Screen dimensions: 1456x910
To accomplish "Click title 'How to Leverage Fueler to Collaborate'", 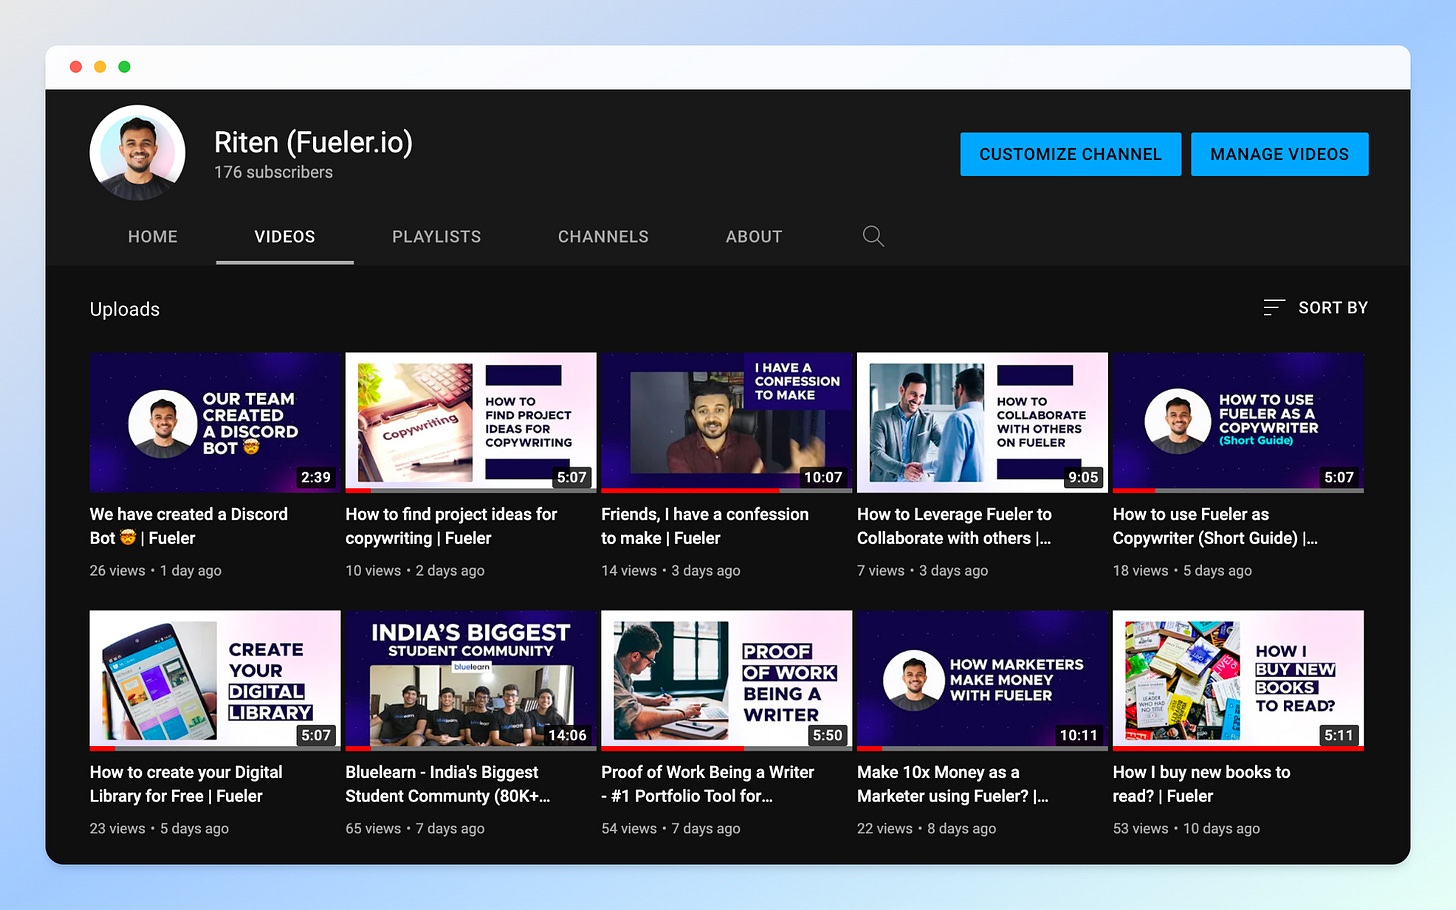I will coord(955,526).
